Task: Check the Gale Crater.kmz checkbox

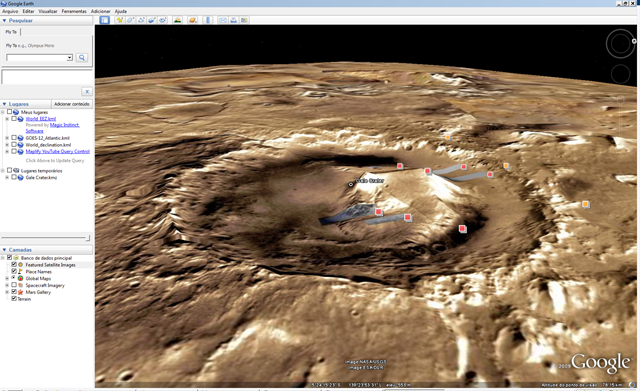Action: 14,178
